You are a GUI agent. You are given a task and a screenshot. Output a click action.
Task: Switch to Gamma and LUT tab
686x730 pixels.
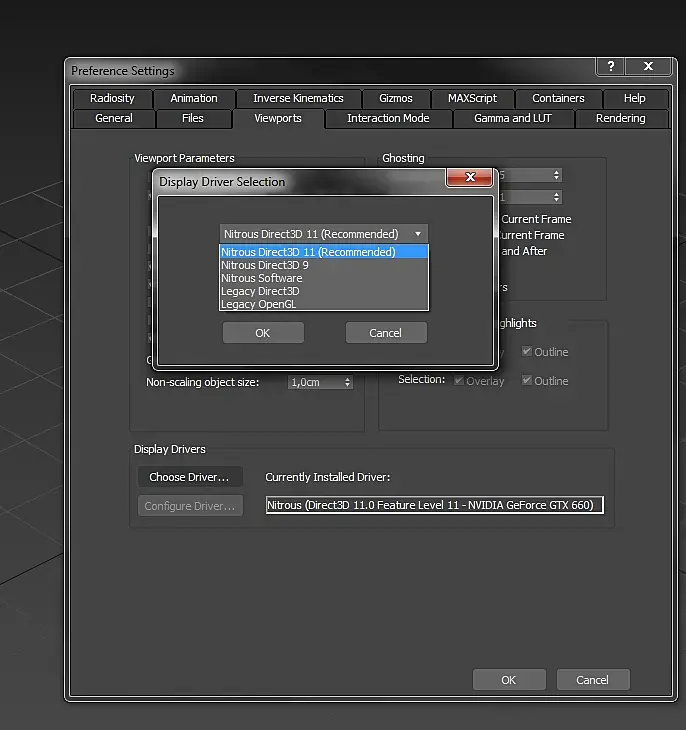(513, 118)
